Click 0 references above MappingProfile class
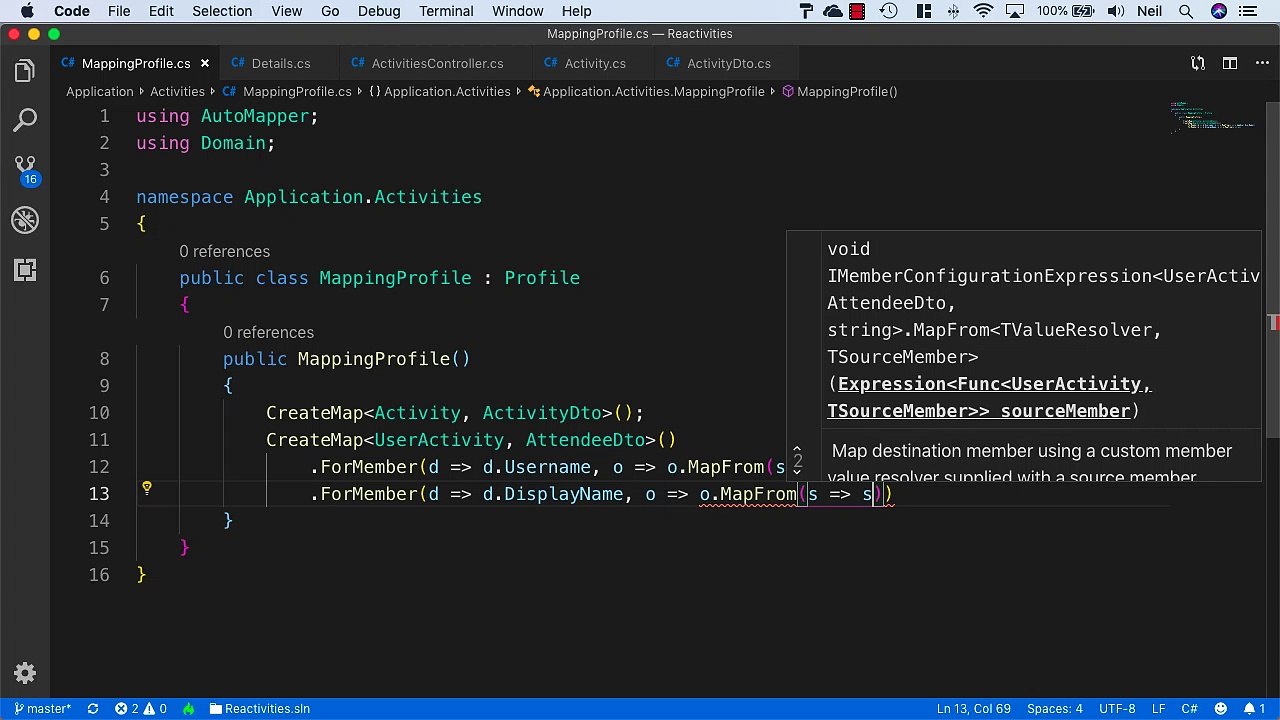The width and height of the screenshot is (1280, 720). pyautogui.click(x=224, y=251)
